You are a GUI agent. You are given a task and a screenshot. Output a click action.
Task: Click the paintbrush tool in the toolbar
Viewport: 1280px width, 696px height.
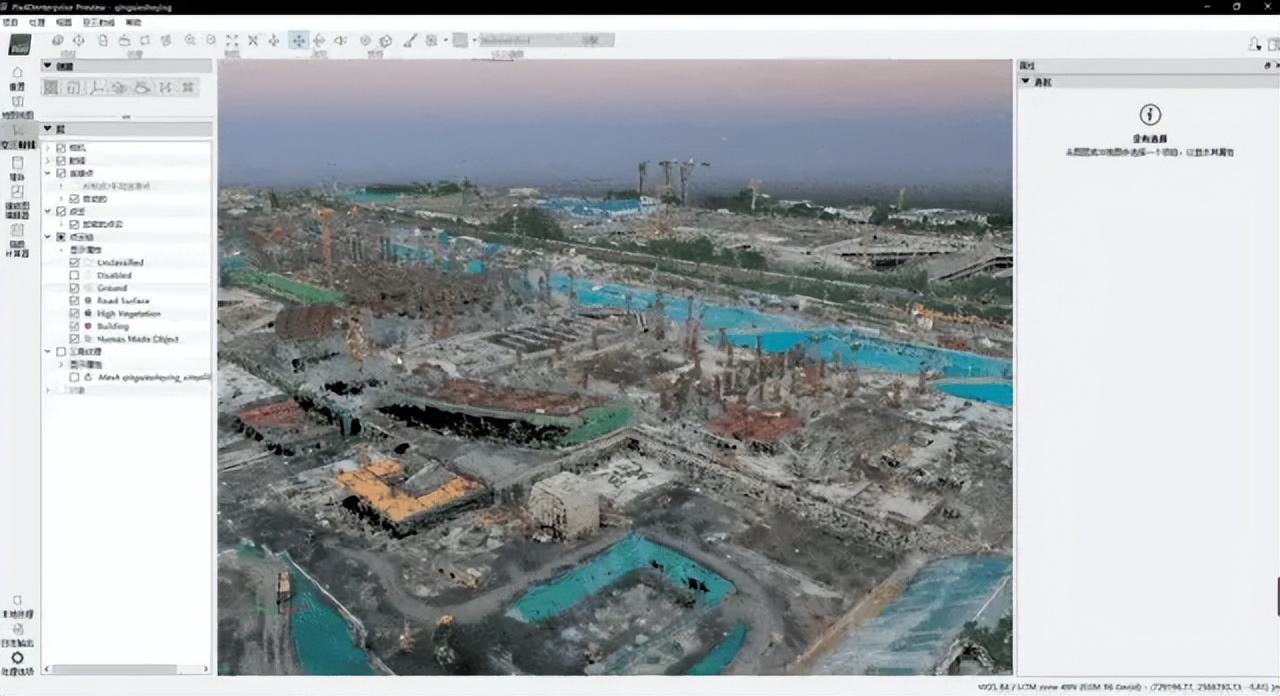click(x=409, y=41)
